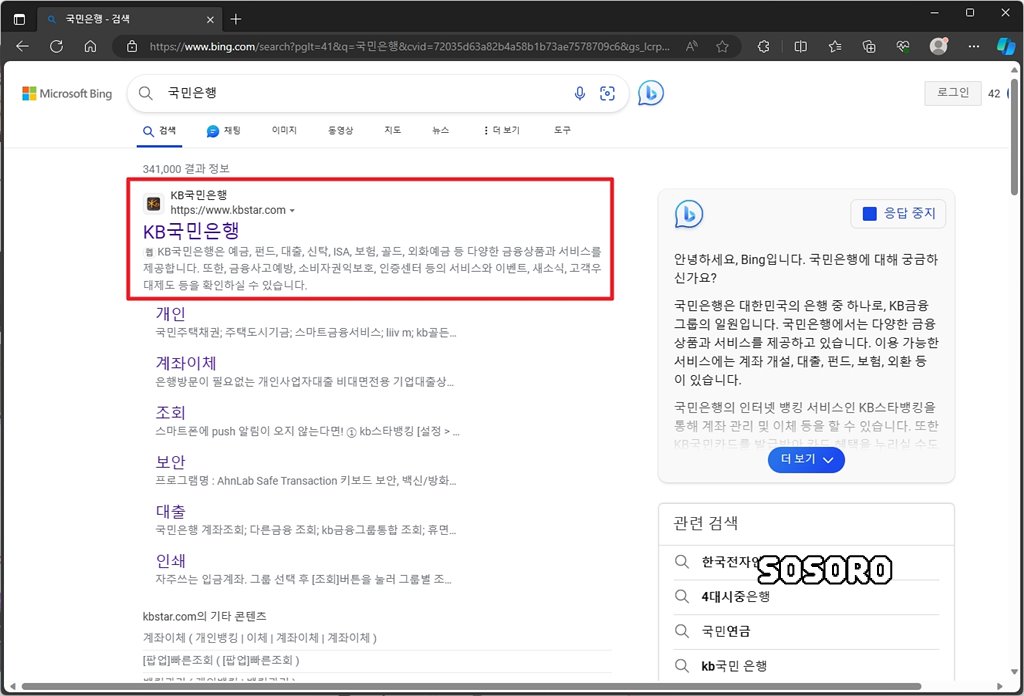This screenshot has height=696, width=1024.
Task: Open the tab actions menu icon
Action: 20,19
